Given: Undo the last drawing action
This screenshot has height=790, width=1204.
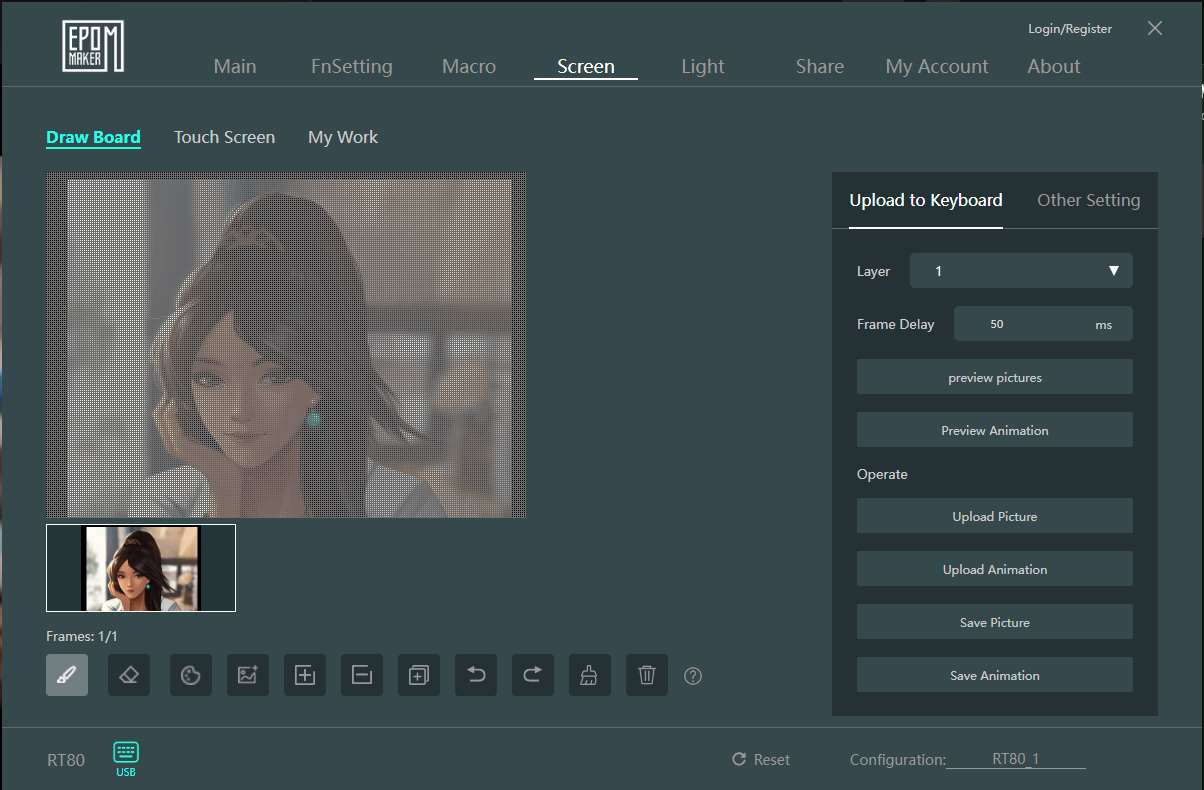Looking at the screenshot, I should (x=476, y=675).
